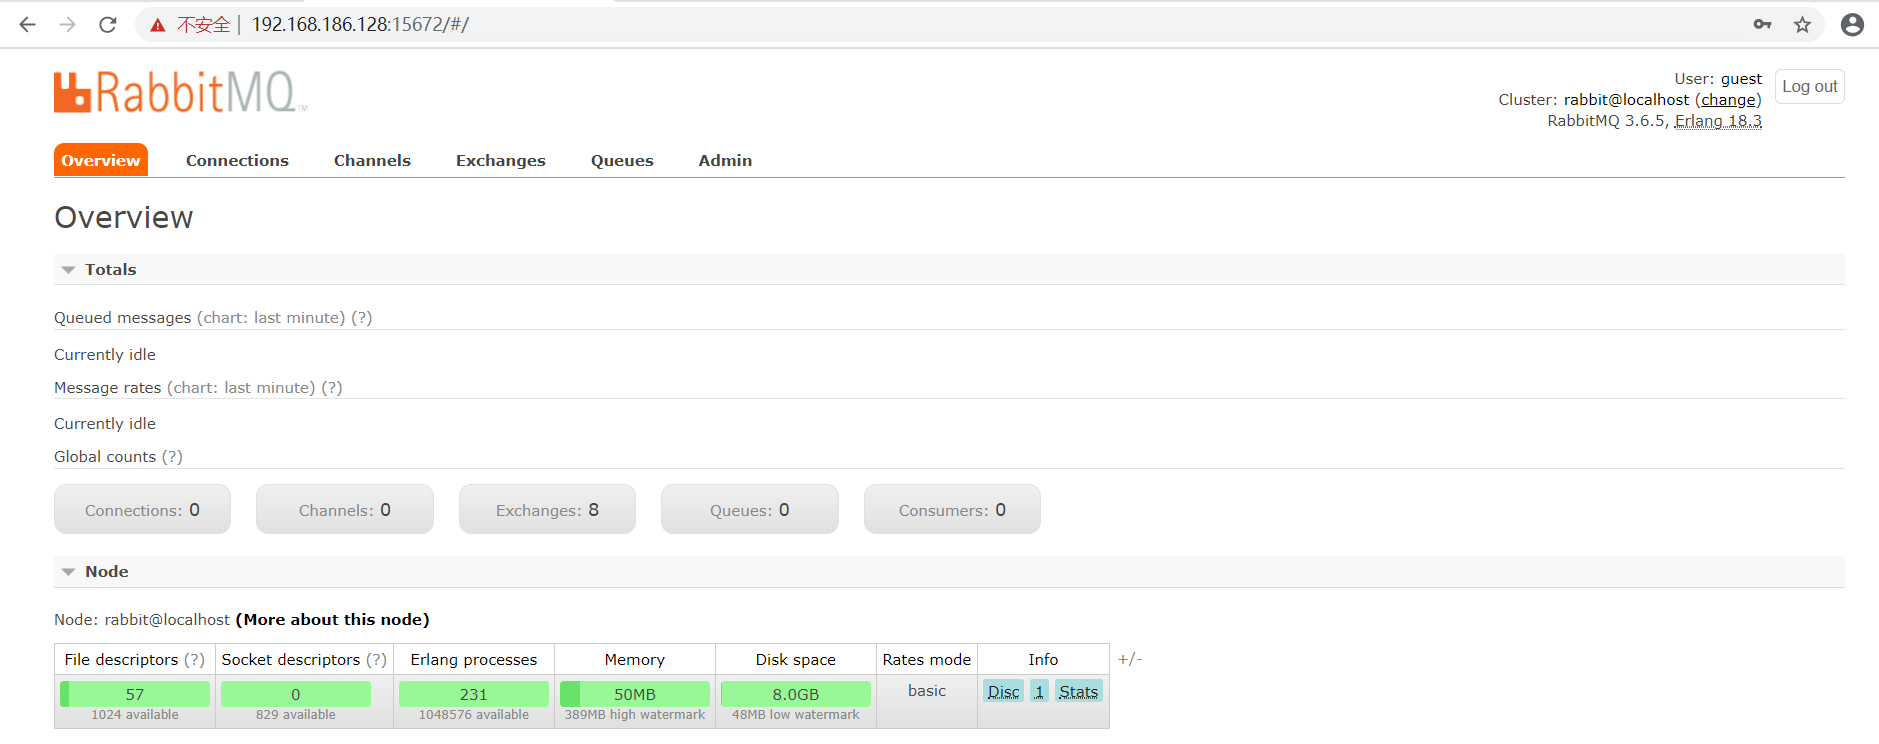Screen dimensions: 1879x744
Task: Go to the Exchanges tab
Action: pos(501,160)
